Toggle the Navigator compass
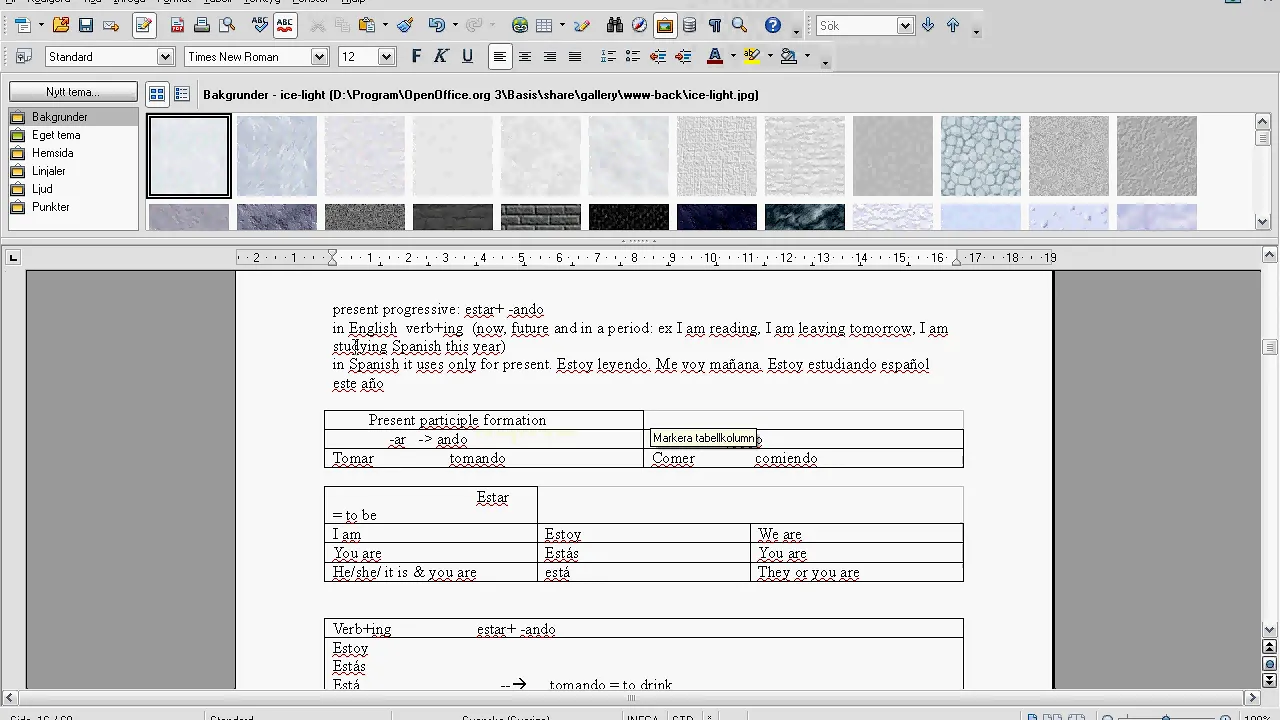The height and width of the screenshot is (720, 1280). tap(640, 26)
